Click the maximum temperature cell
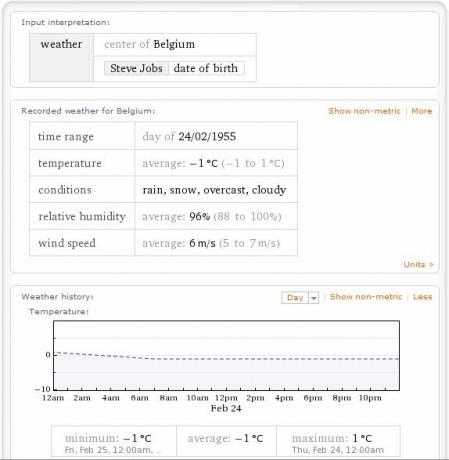 tap(338, 441)
